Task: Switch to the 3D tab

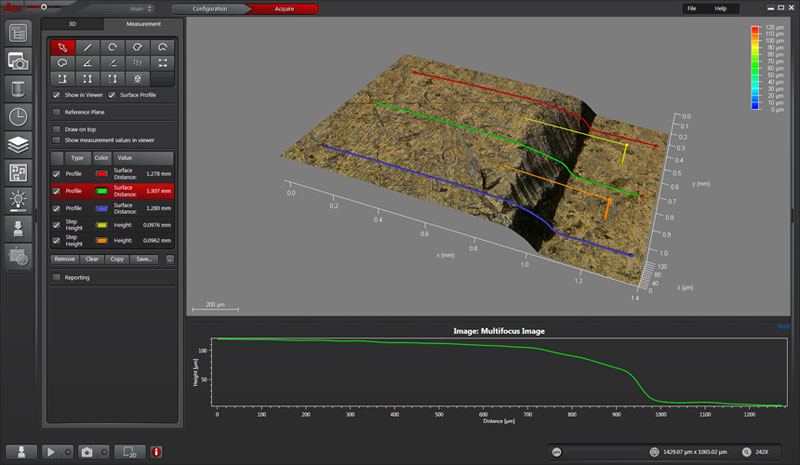Action: click(x=72, y=23)
